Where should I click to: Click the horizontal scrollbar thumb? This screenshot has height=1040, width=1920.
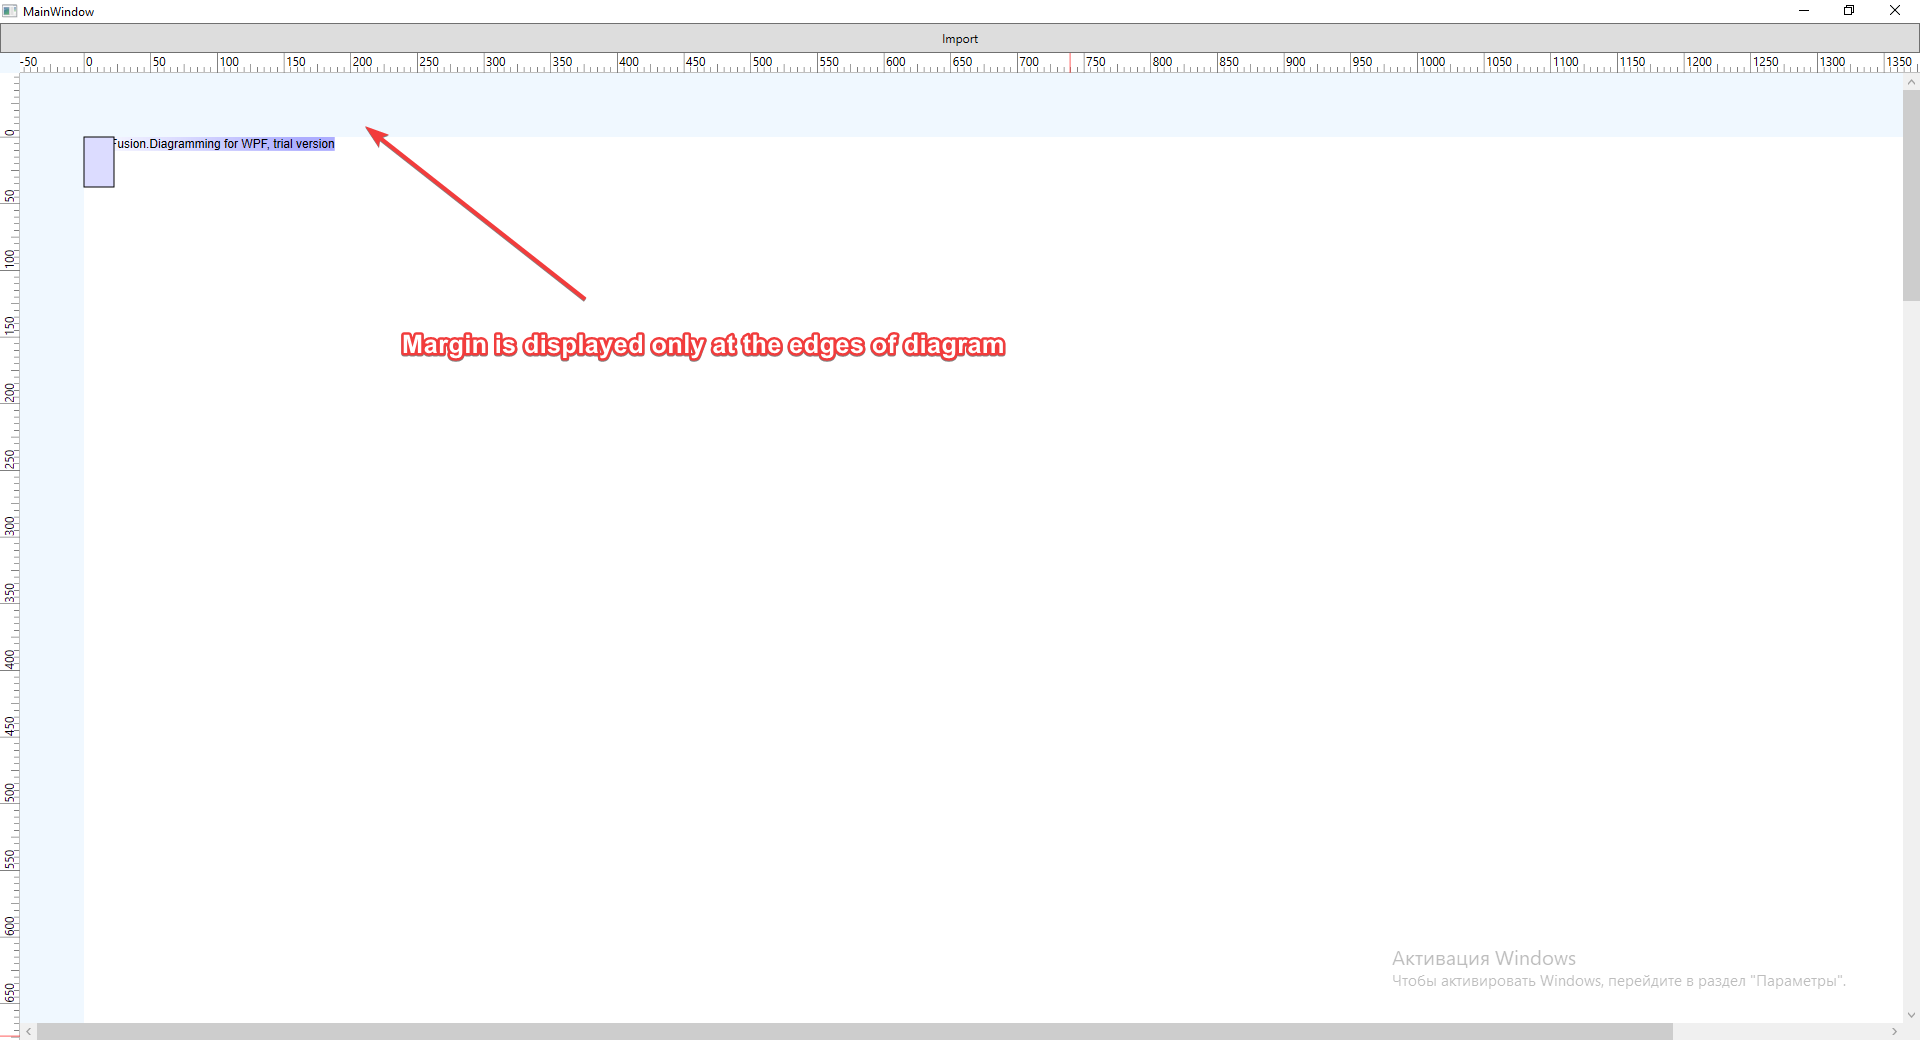point(854,1031)
